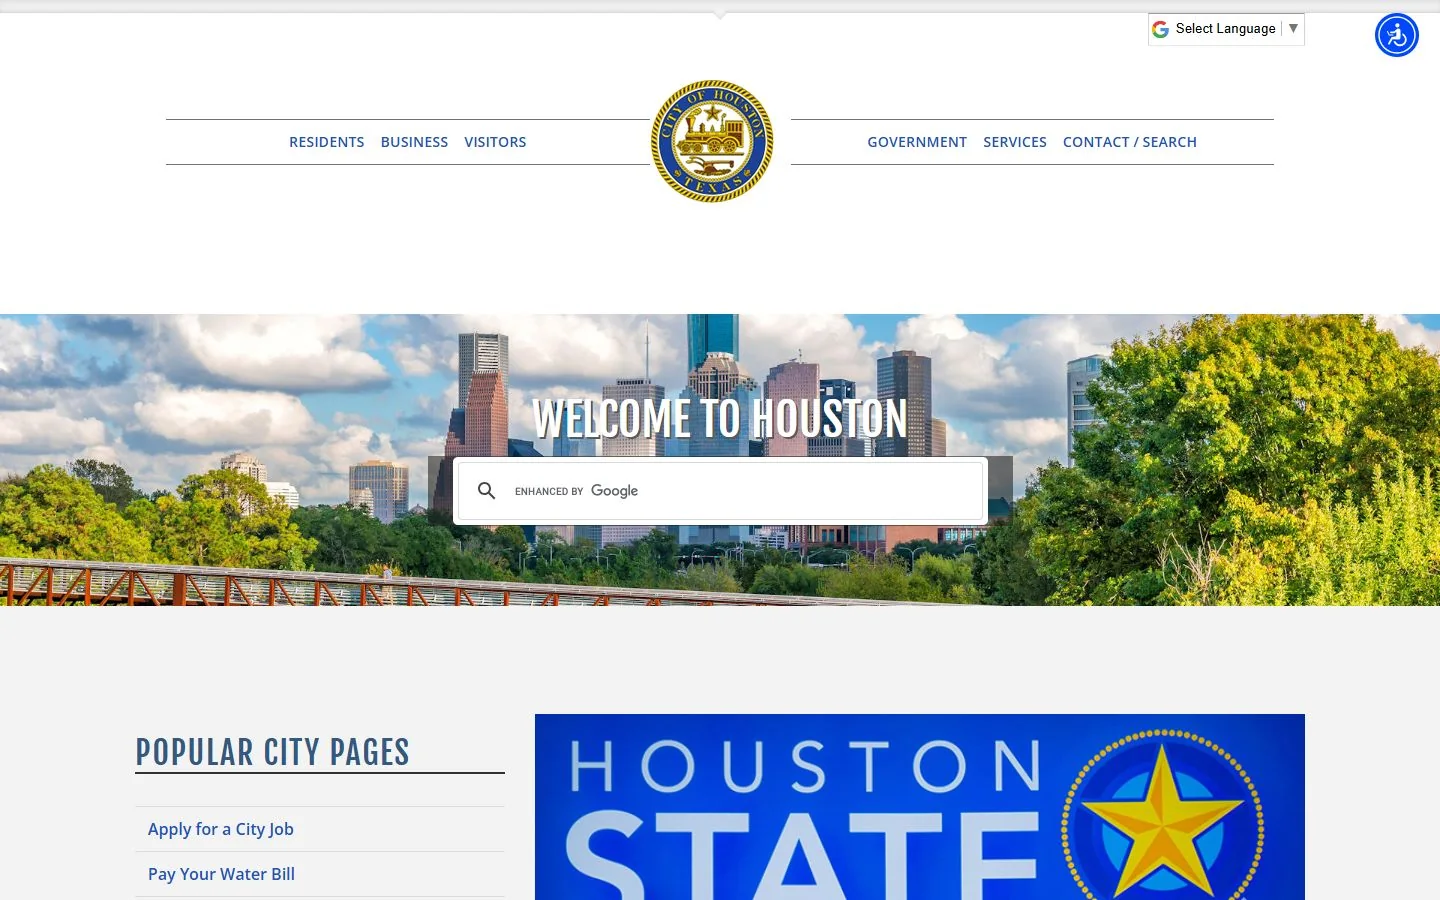This screenshot has width=1440, height=900.
Task: Click the magnifying glass search icon
Action: click(x=487, y=490)
